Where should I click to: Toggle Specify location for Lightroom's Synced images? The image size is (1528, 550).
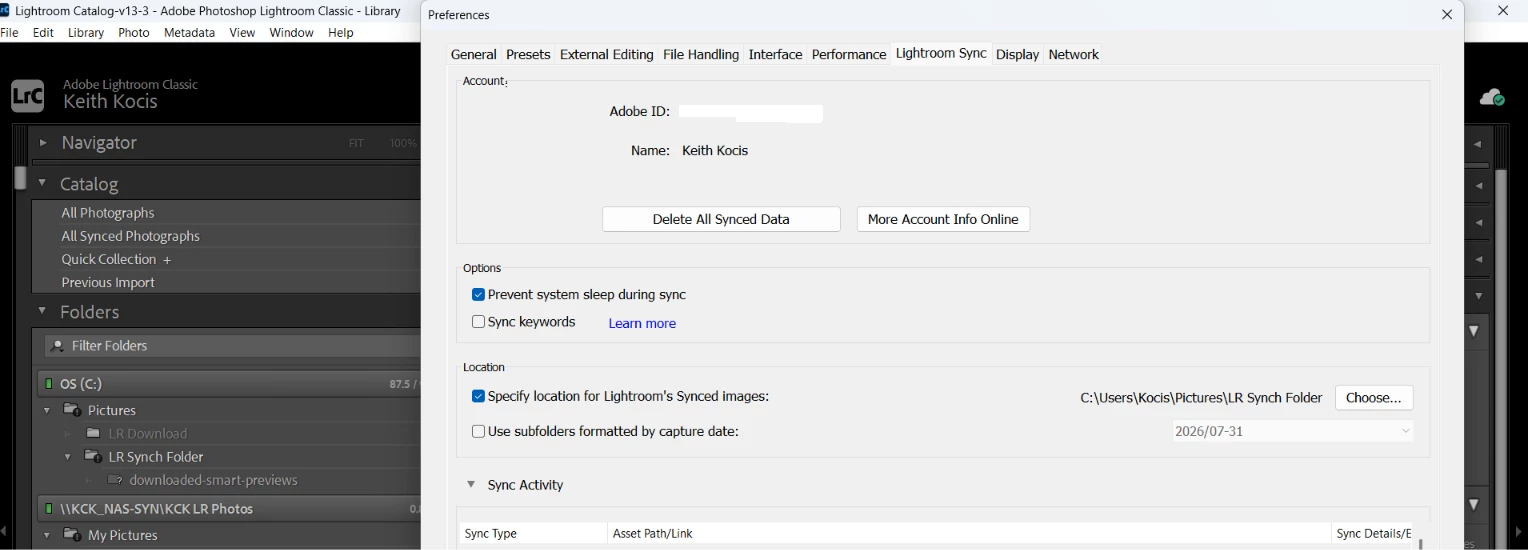click(478, 396)
